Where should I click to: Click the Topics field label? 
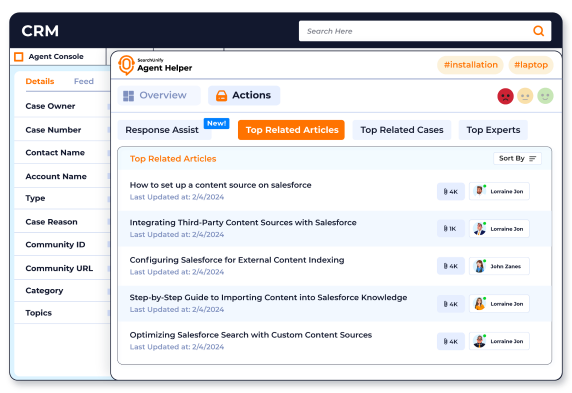39,313
